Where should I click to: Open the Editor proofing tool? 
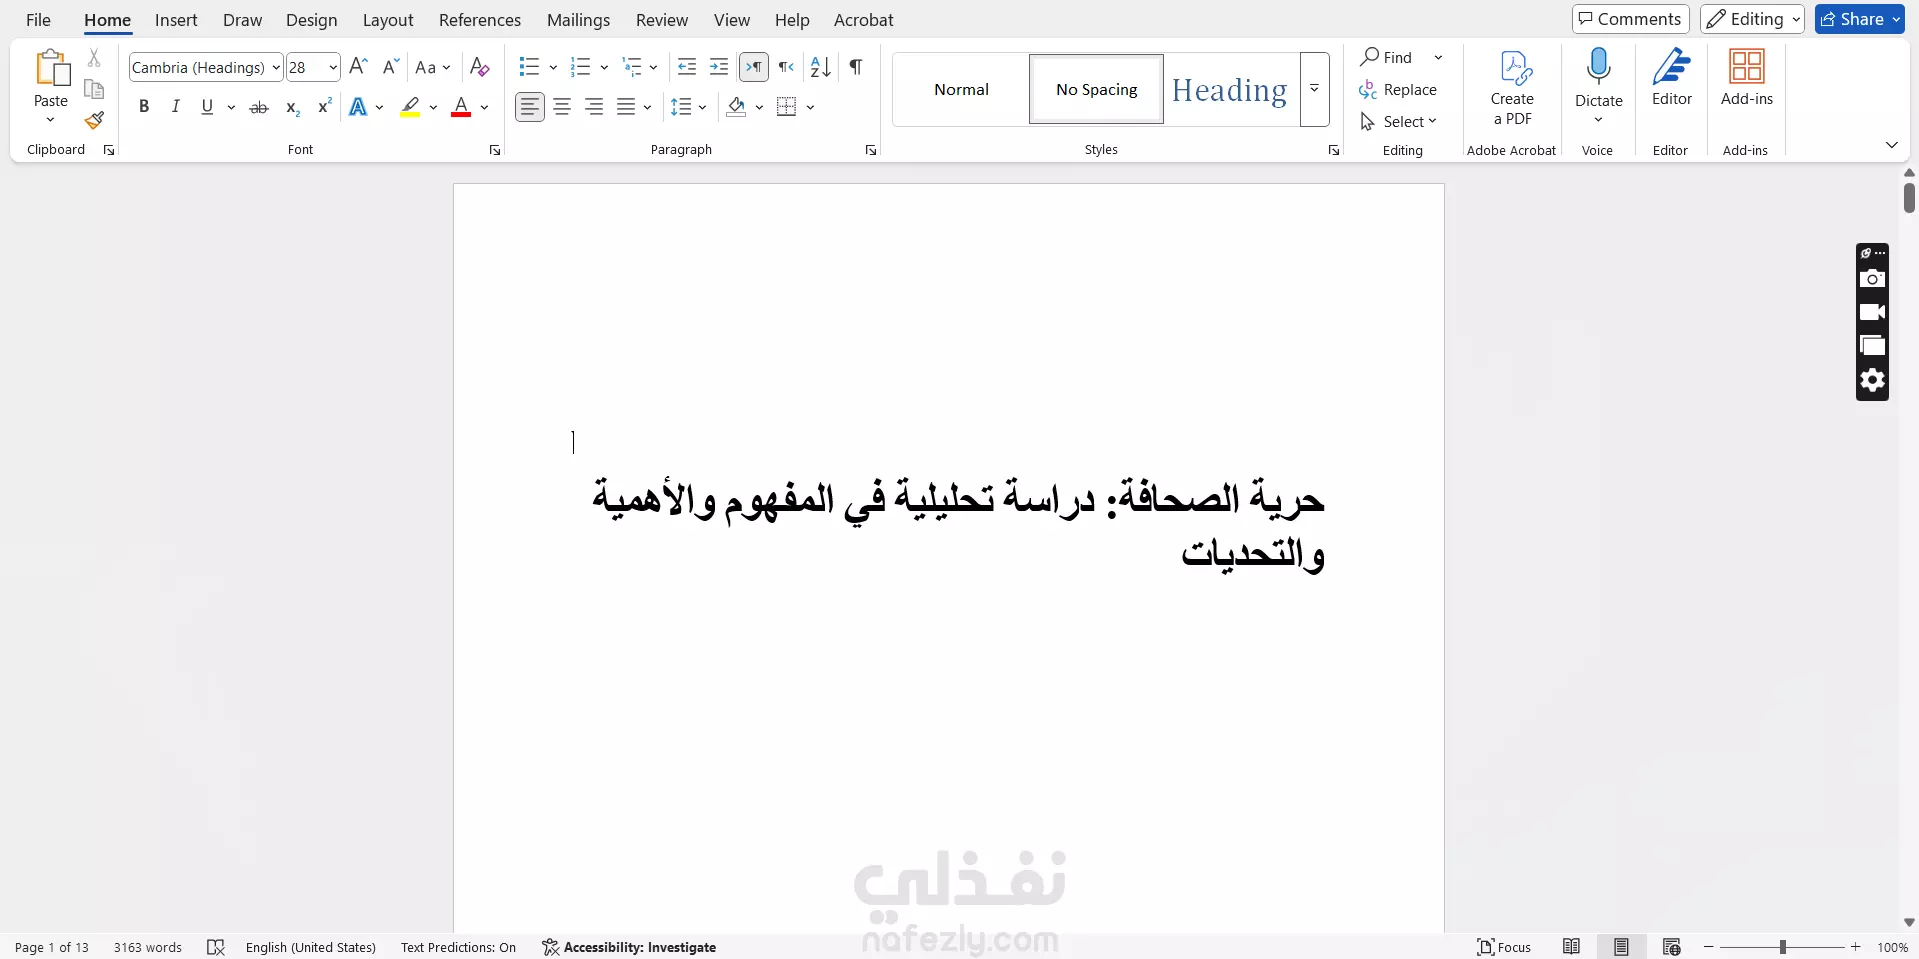pos(1671,78)
